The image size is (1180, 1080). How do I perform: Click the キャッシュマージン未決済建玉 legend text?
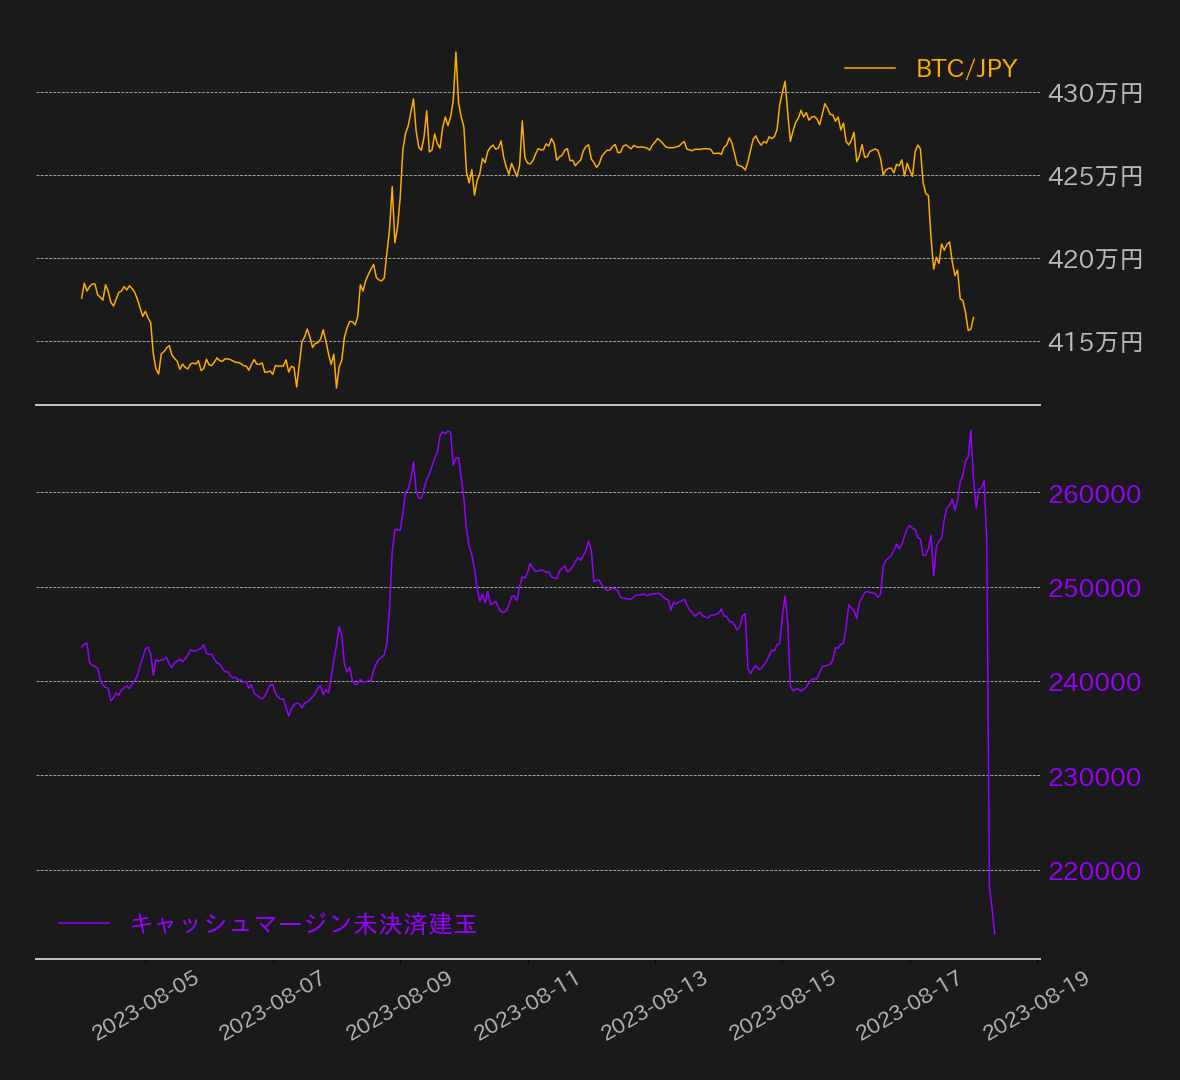[303, 925]
